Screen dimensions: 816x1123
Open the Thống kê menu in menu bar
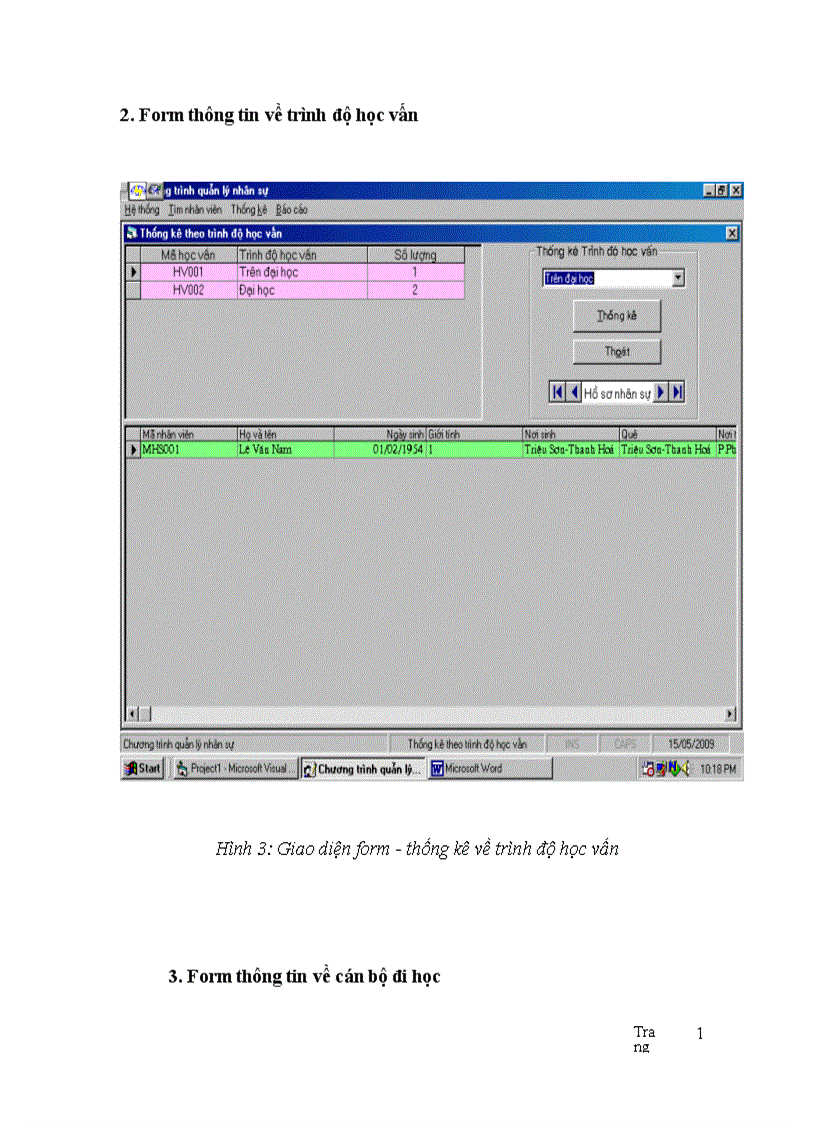click(x=249, y=210)
